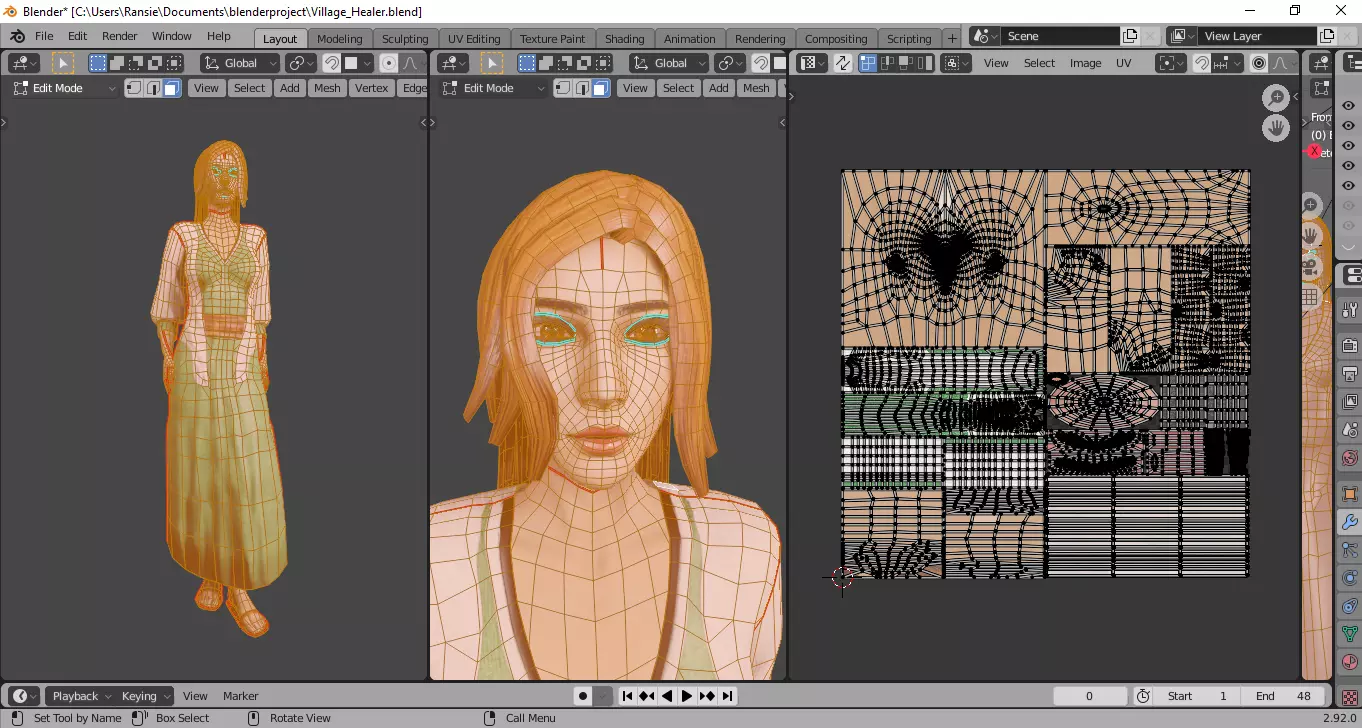
Task: Select face select mode in left viewport
Action: (171, 88)
